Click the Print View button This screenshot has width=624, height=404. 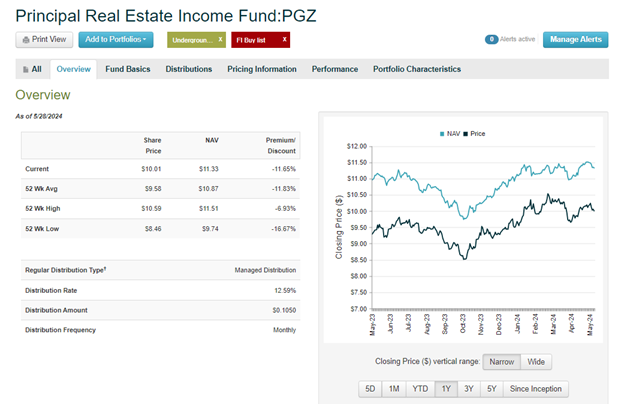44,39
